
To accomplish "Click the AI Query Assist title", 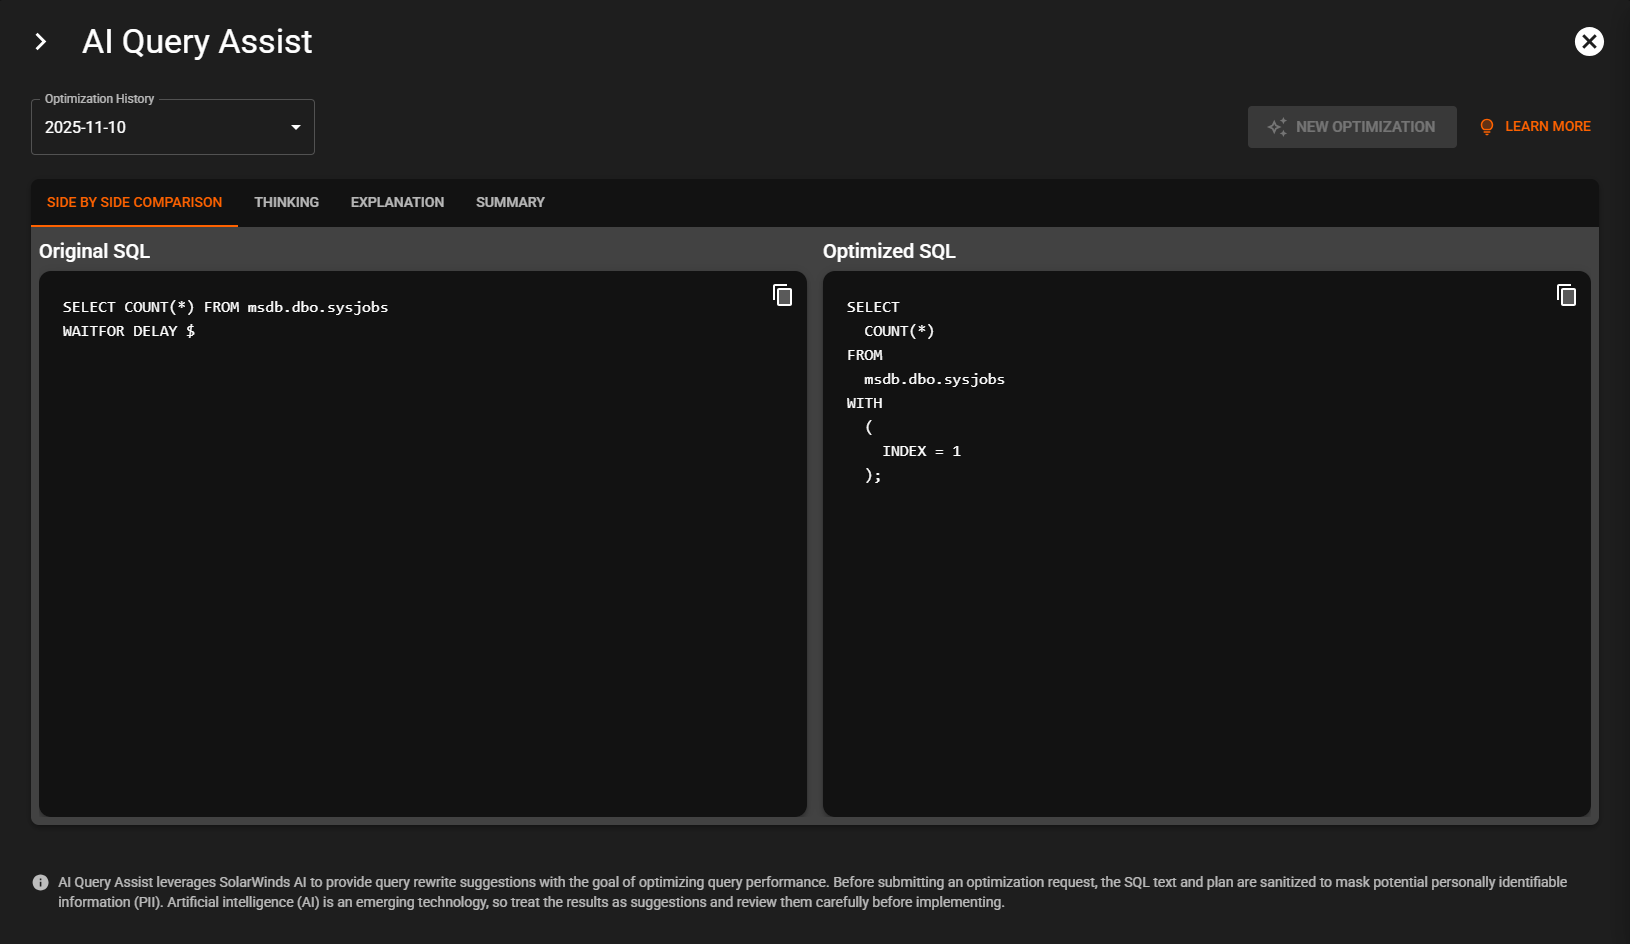I will click(x=197, y=42).
